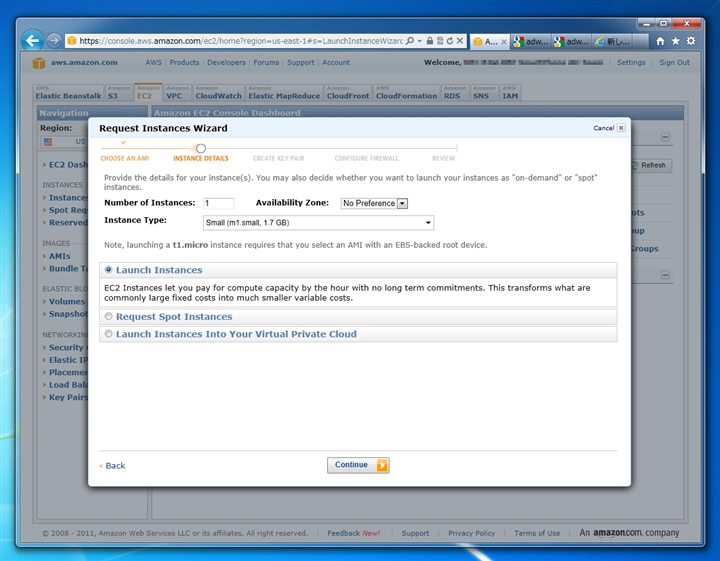Switch to CloudWatch service tab
This screenshot has width=720, height=561.
click(218, 93)
